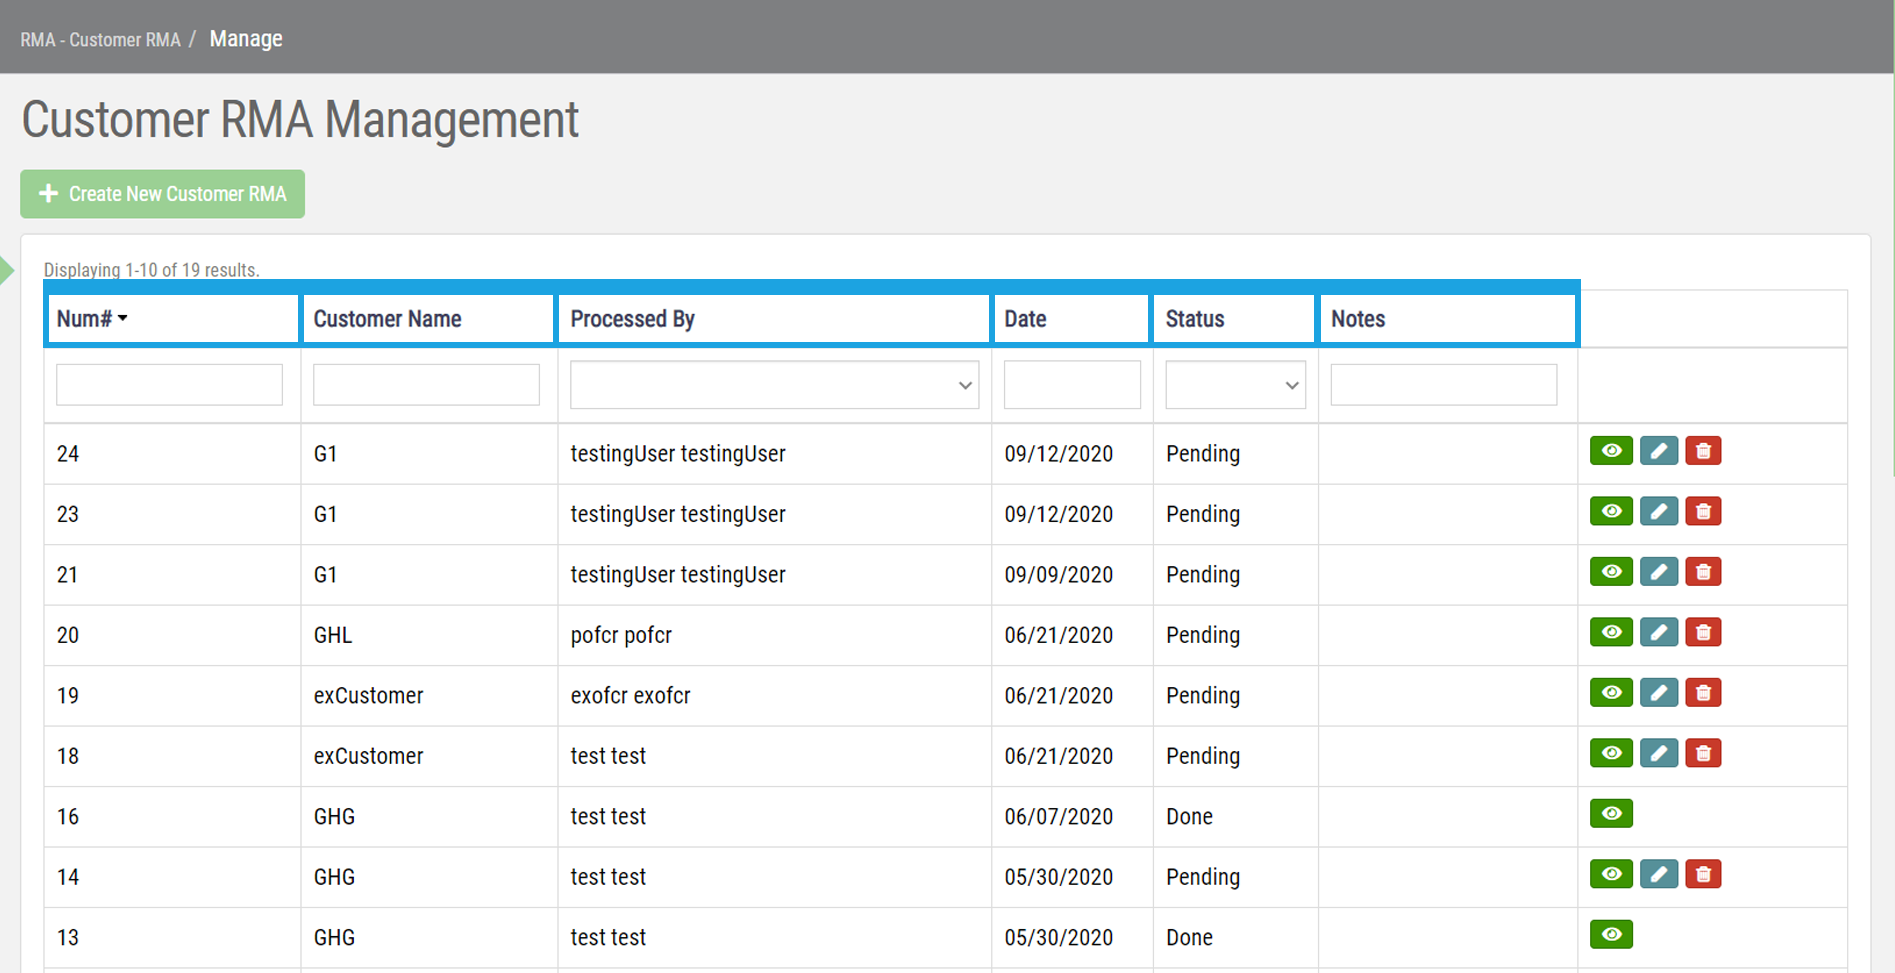View the Done RMA numbered 13

coord(1610,935)
